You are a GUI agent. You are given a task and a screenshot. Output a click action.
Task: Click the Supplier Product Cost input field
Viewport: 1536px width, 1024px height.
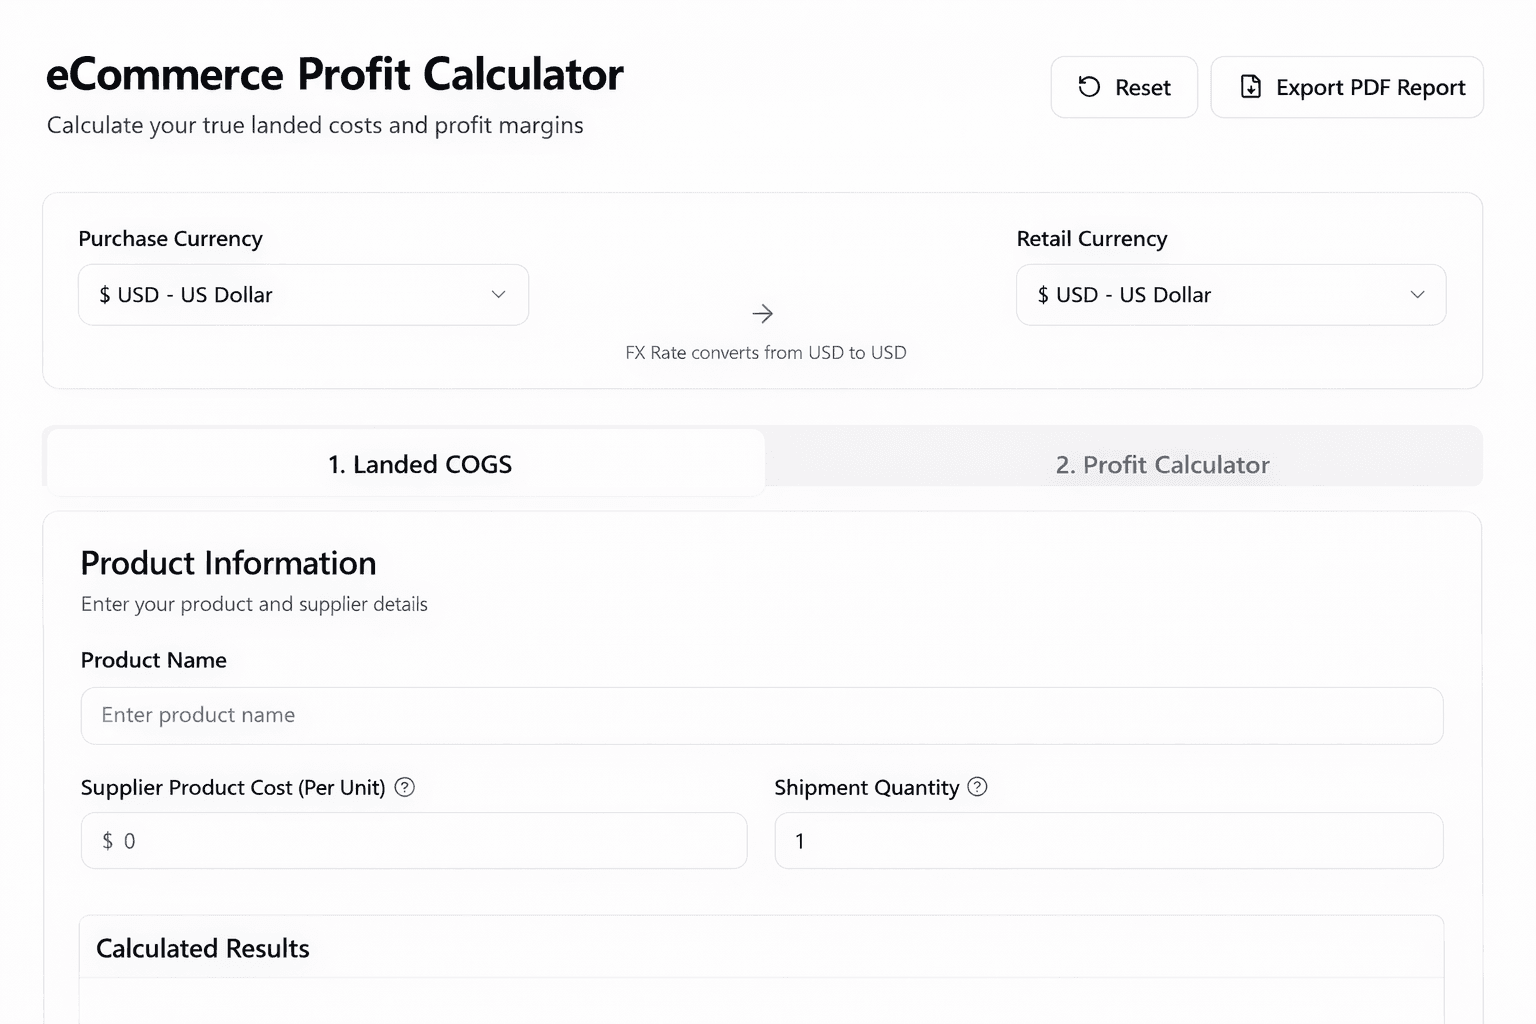(413, 841)
